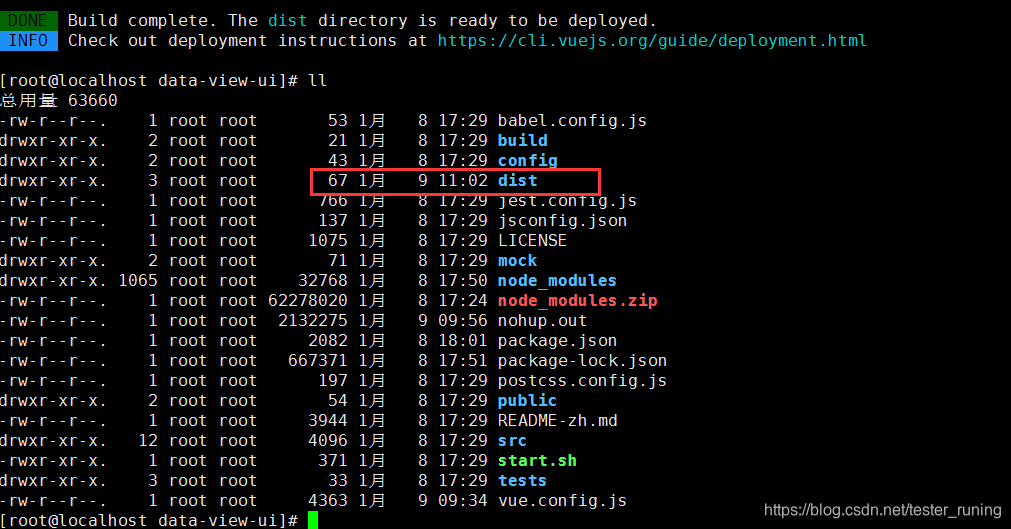1011x529 pixels.
Task: Click the file size 62278020
Action: point(308,301)
